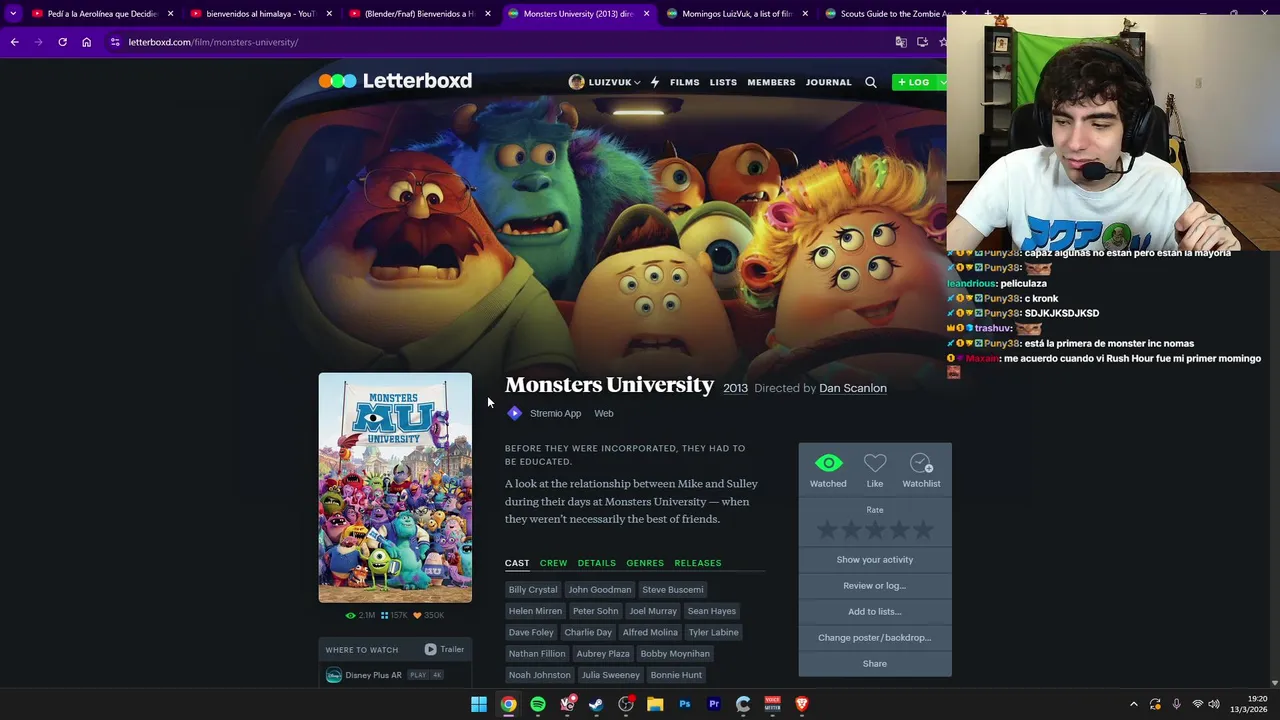This screenshot has height=720, width=1280.
Task: Open the Letterboxd home logo
Action: point(395,81)
